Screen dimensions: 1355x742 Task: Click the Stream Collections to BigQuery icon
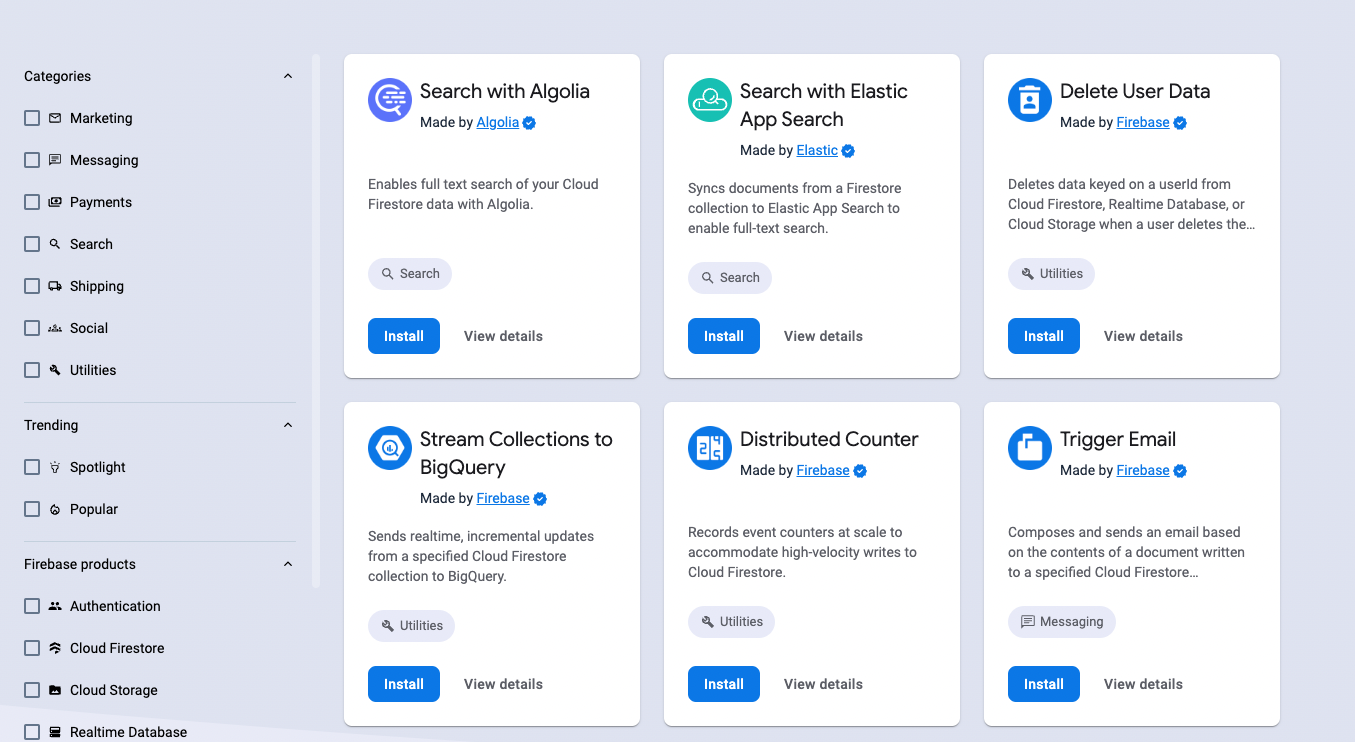(390, 448)
